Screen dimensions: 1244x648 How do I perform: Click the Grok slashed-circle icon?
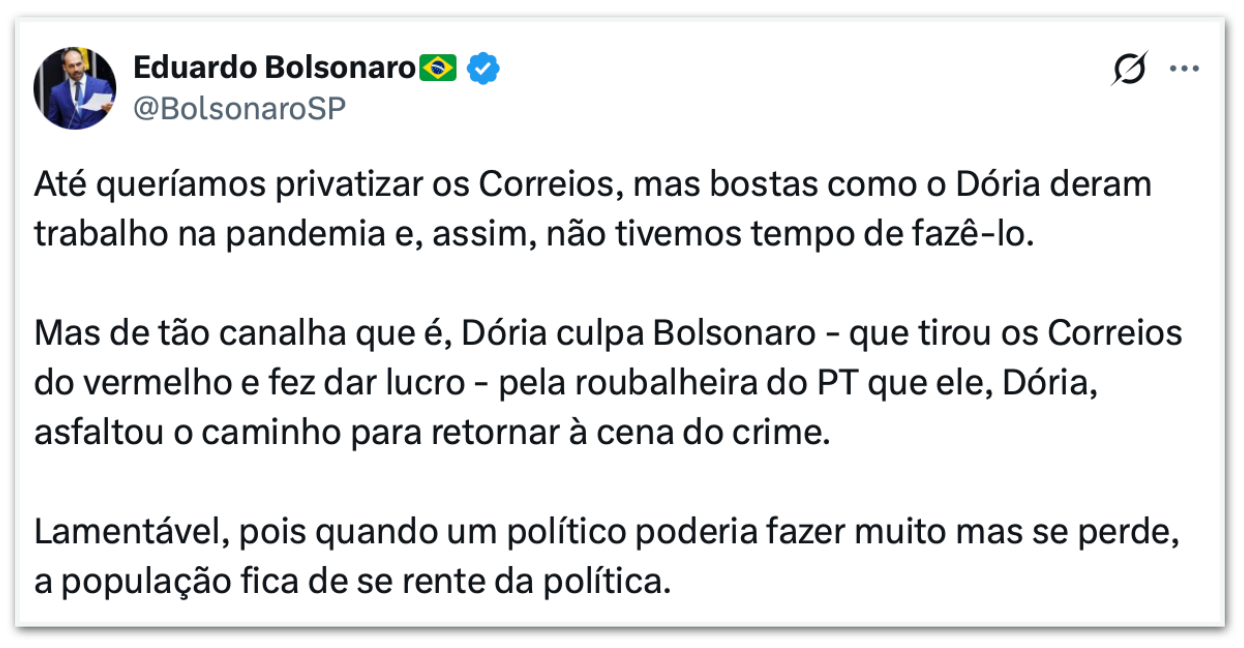(x=1130, y=70)
